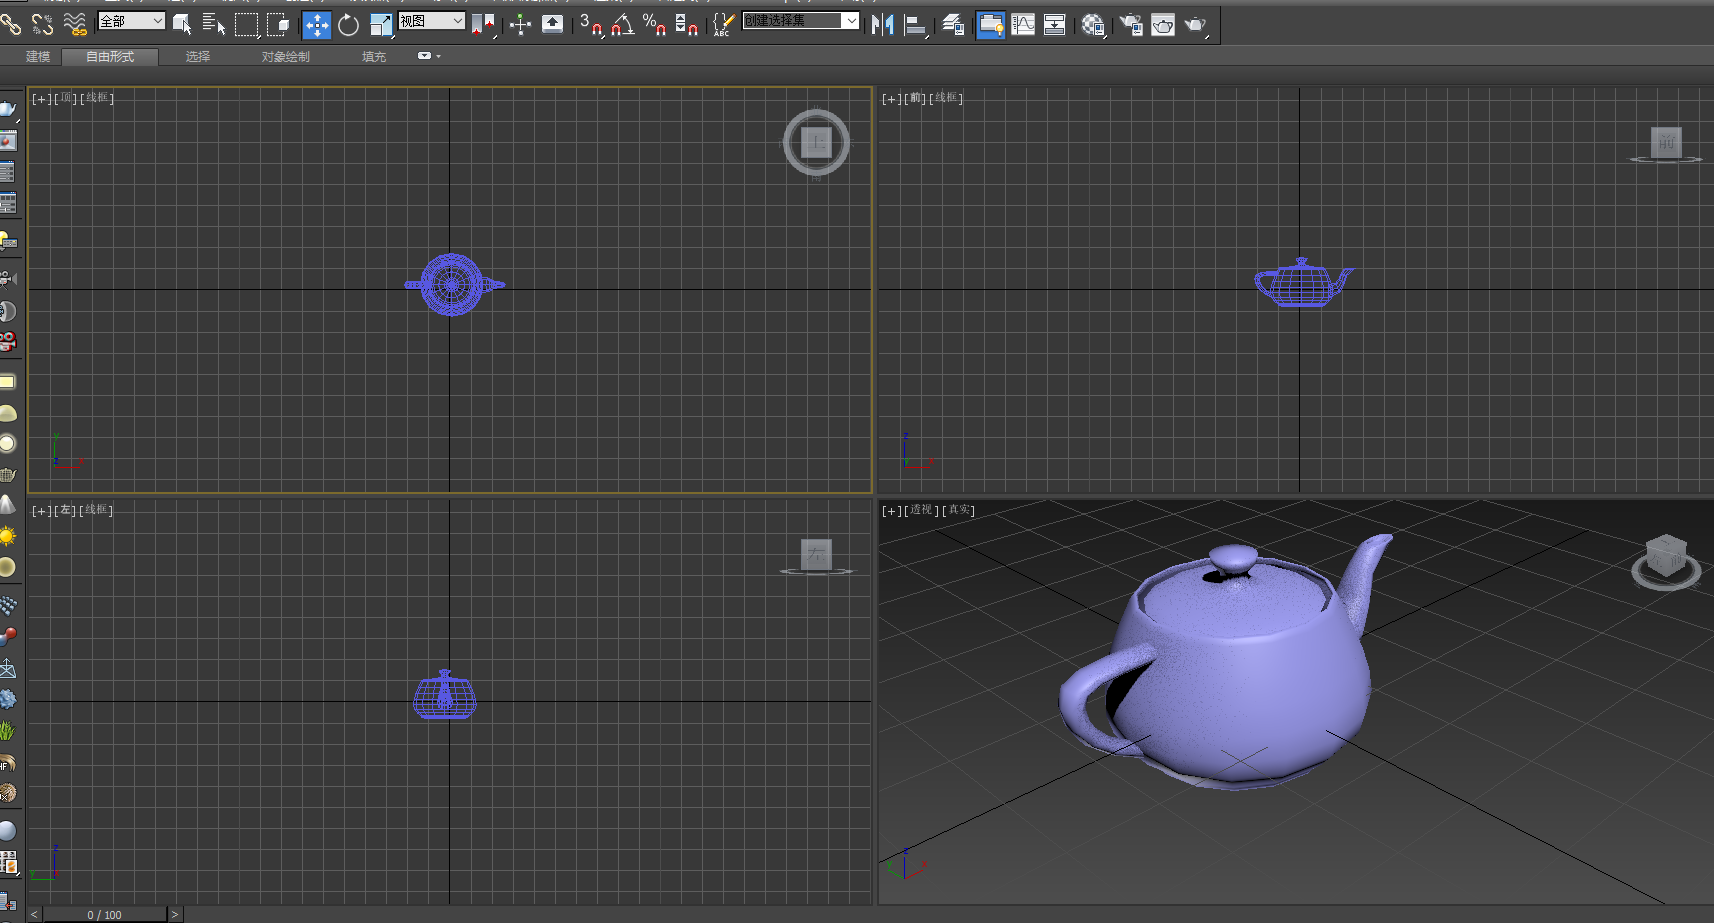Image resolution: width=1714 pixels, height=923 pixels.
Task: Click the Unlink Selection icon
Action: (x=43, y=24)
